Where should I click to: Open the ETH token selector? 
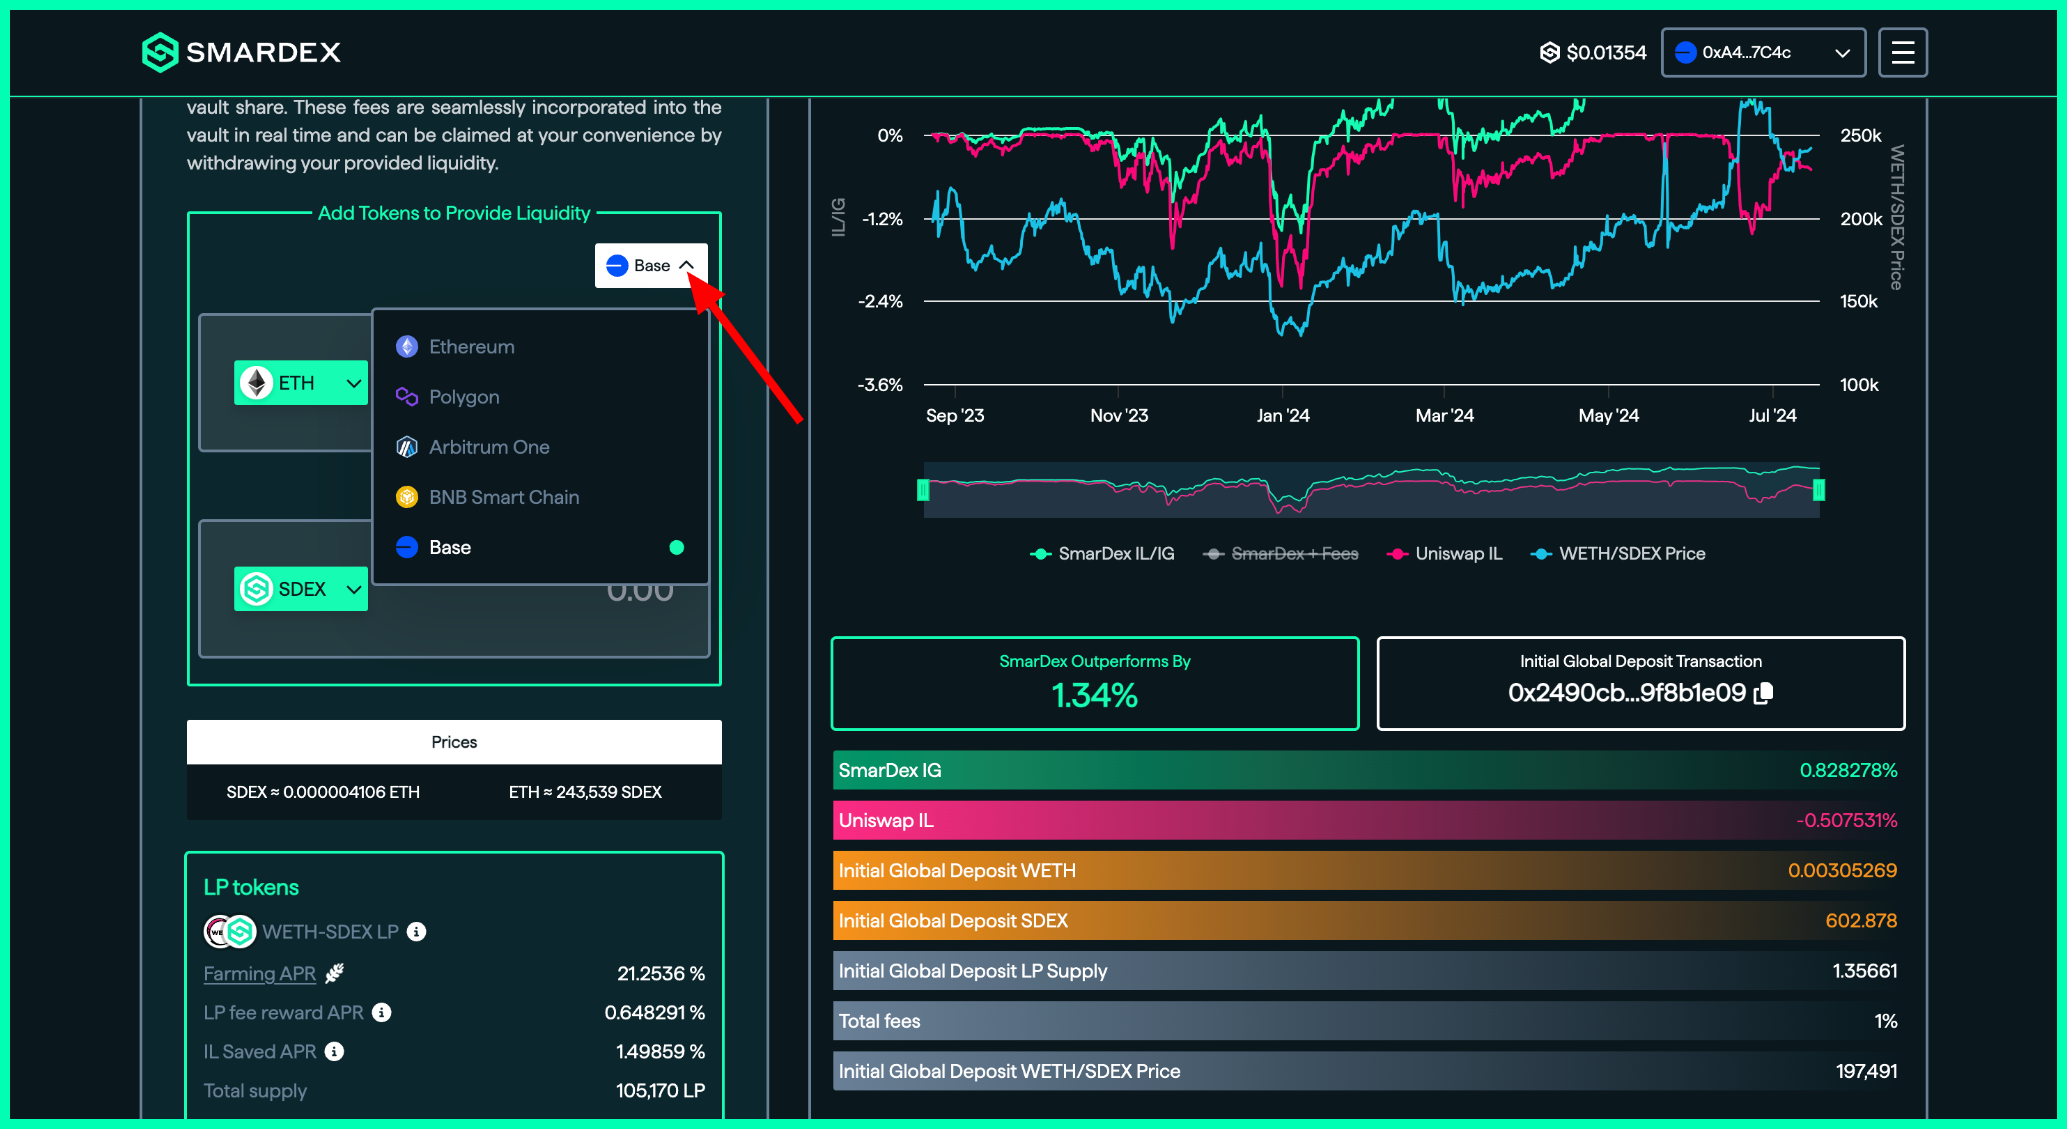(x=300, y=383)
